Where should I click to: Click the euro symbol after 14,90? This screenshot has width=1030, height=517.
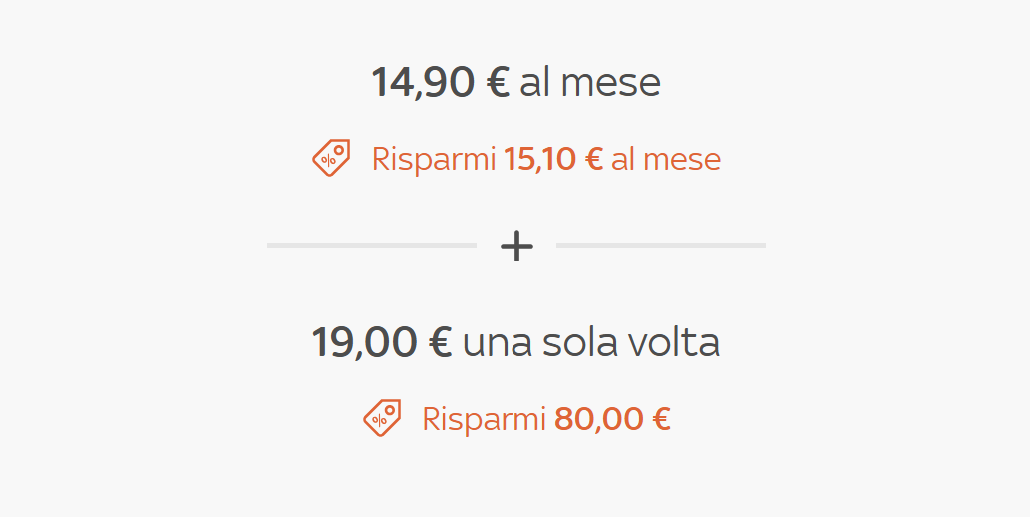pyautogui.click(x=497, y=82)
